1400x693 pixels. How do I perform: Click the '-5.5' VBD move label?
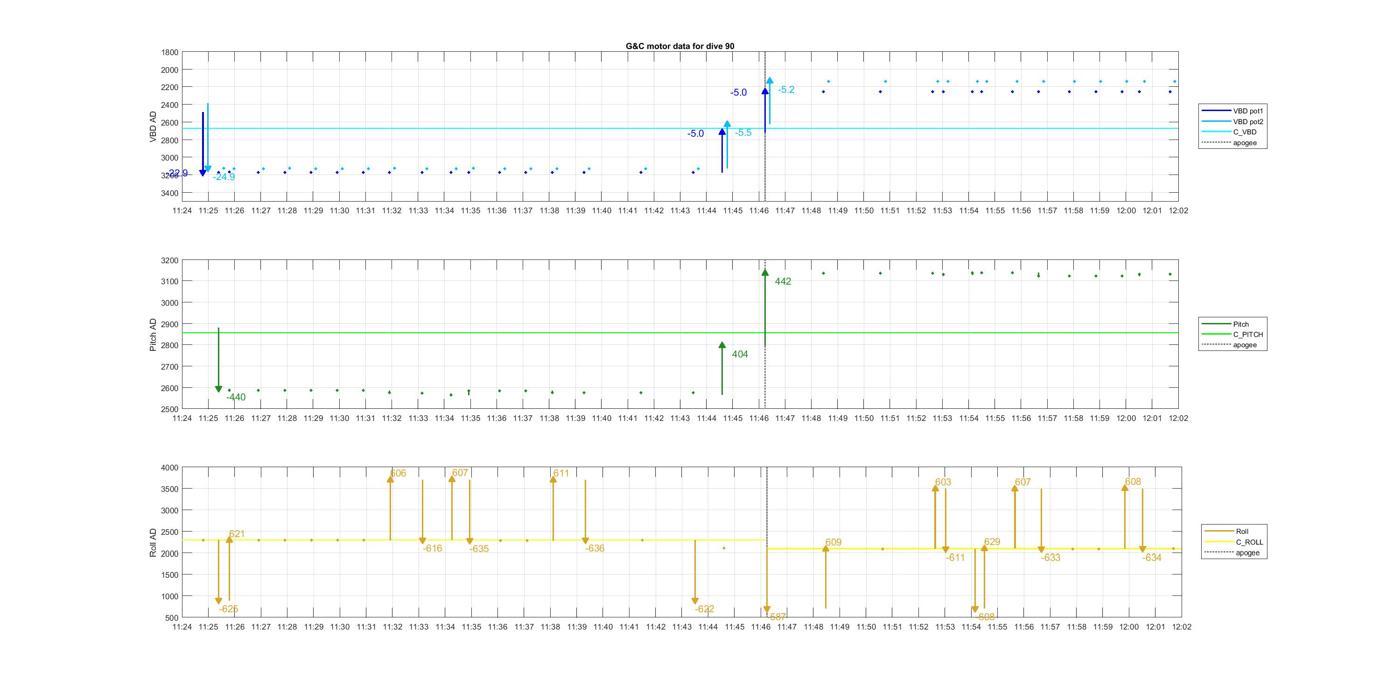[x=743, y=133]
